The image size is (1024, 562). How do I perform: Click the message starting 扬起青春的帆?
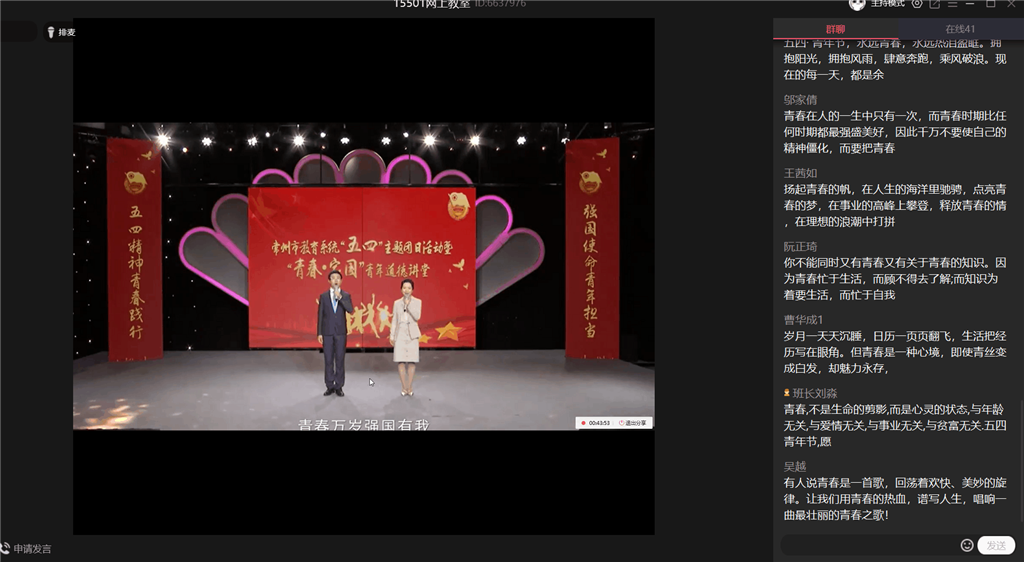[895, 206]
